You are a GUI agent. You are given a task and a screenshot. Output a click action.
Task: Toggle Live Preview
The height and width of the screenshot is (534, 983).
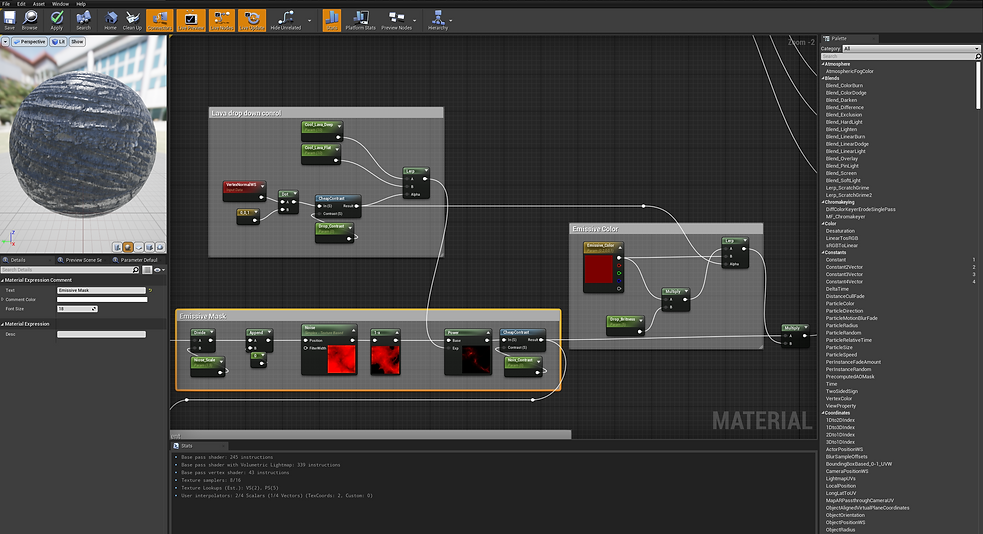pos(191,20)
